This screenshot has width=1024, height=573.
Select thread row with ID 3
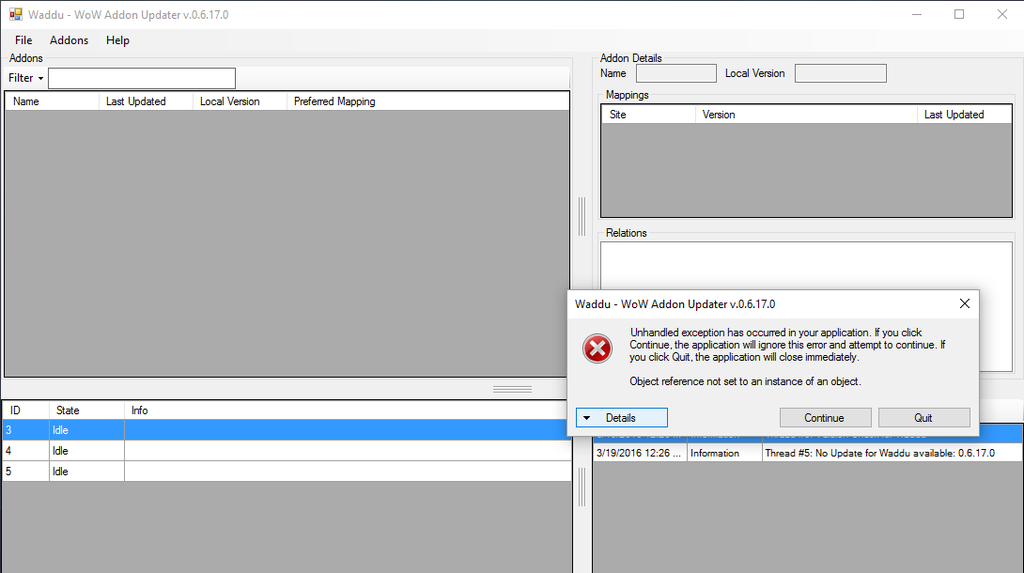[x=286, y=430]
